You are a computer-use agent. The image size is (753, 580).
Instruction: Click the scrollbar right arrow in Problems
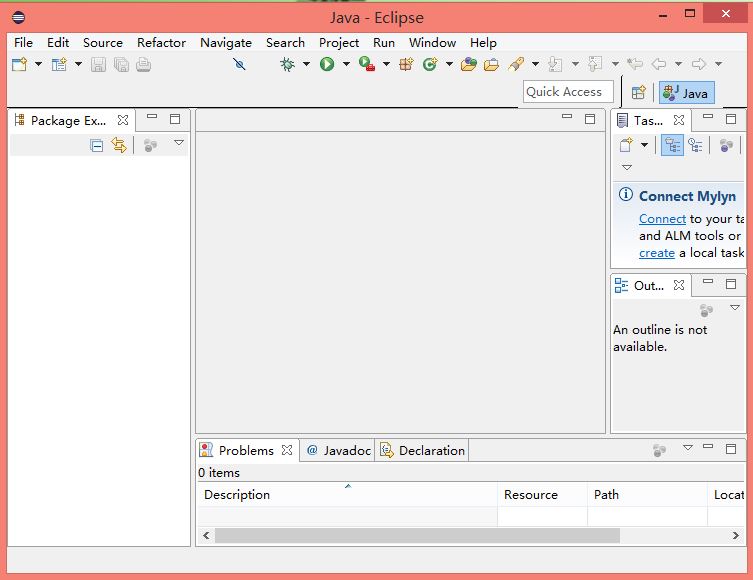point(735,535)
